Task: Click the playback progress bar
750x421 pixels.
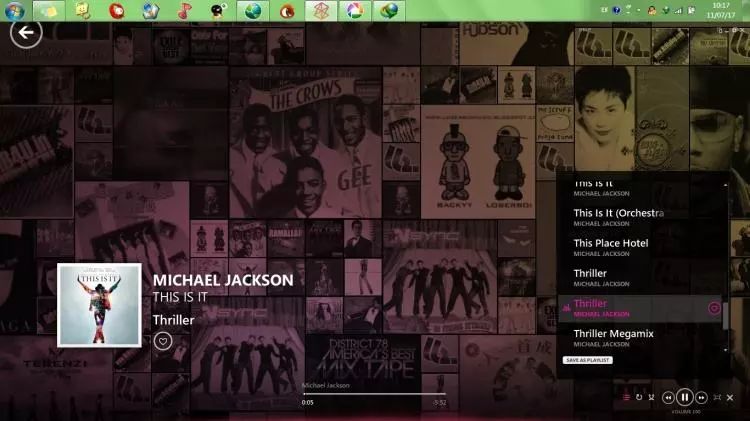Action: tap(375, 394)
